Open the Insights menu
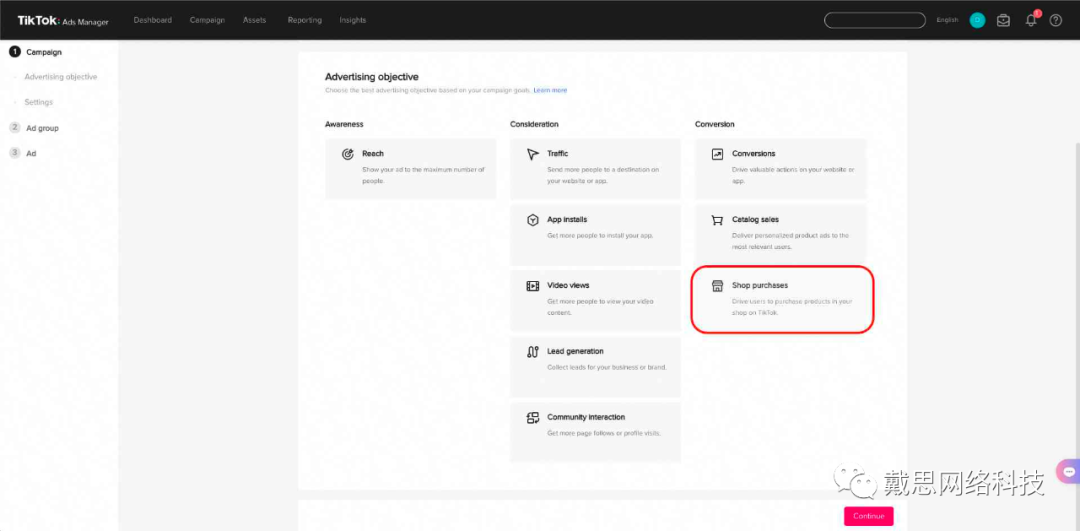 pyautogui.click(x=353, y=20)
